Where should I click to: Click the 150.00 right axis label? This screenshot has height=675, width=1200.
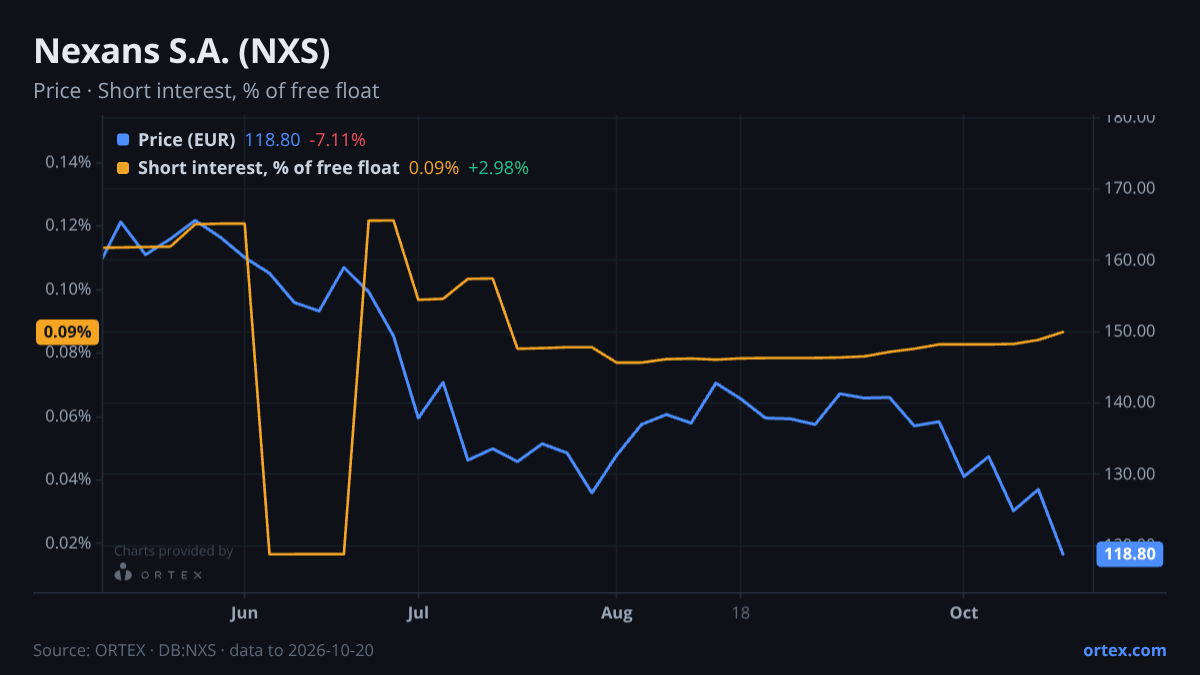coord(1130,331)
